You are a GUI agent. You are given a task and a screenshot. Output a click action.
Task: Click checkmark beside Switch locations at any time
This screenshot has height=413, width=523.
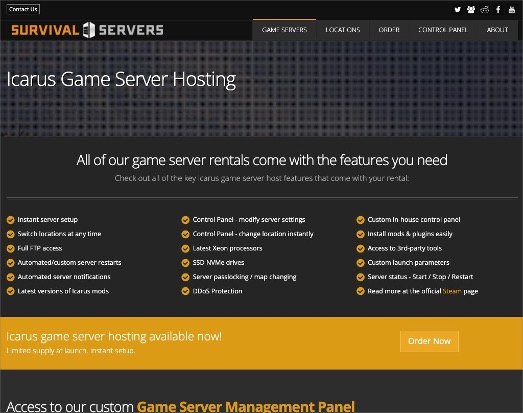[11, 234]
